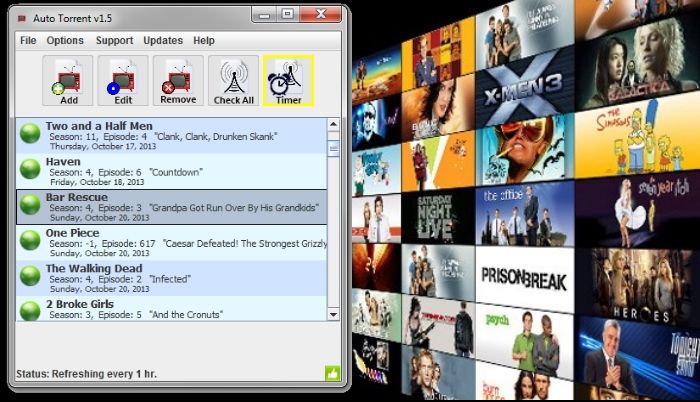Click the show list scroll down arrow
700x402 pixels.
(x=333, y=314)
